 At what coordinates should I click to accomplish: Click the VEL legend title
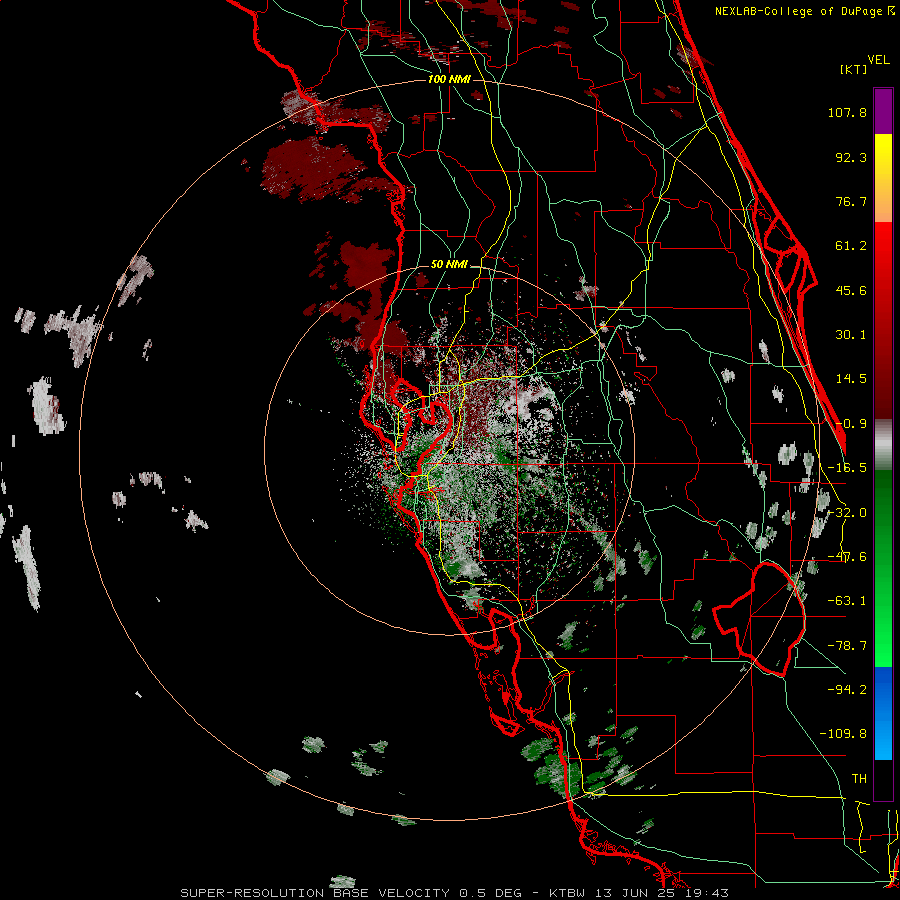[878, 60]
